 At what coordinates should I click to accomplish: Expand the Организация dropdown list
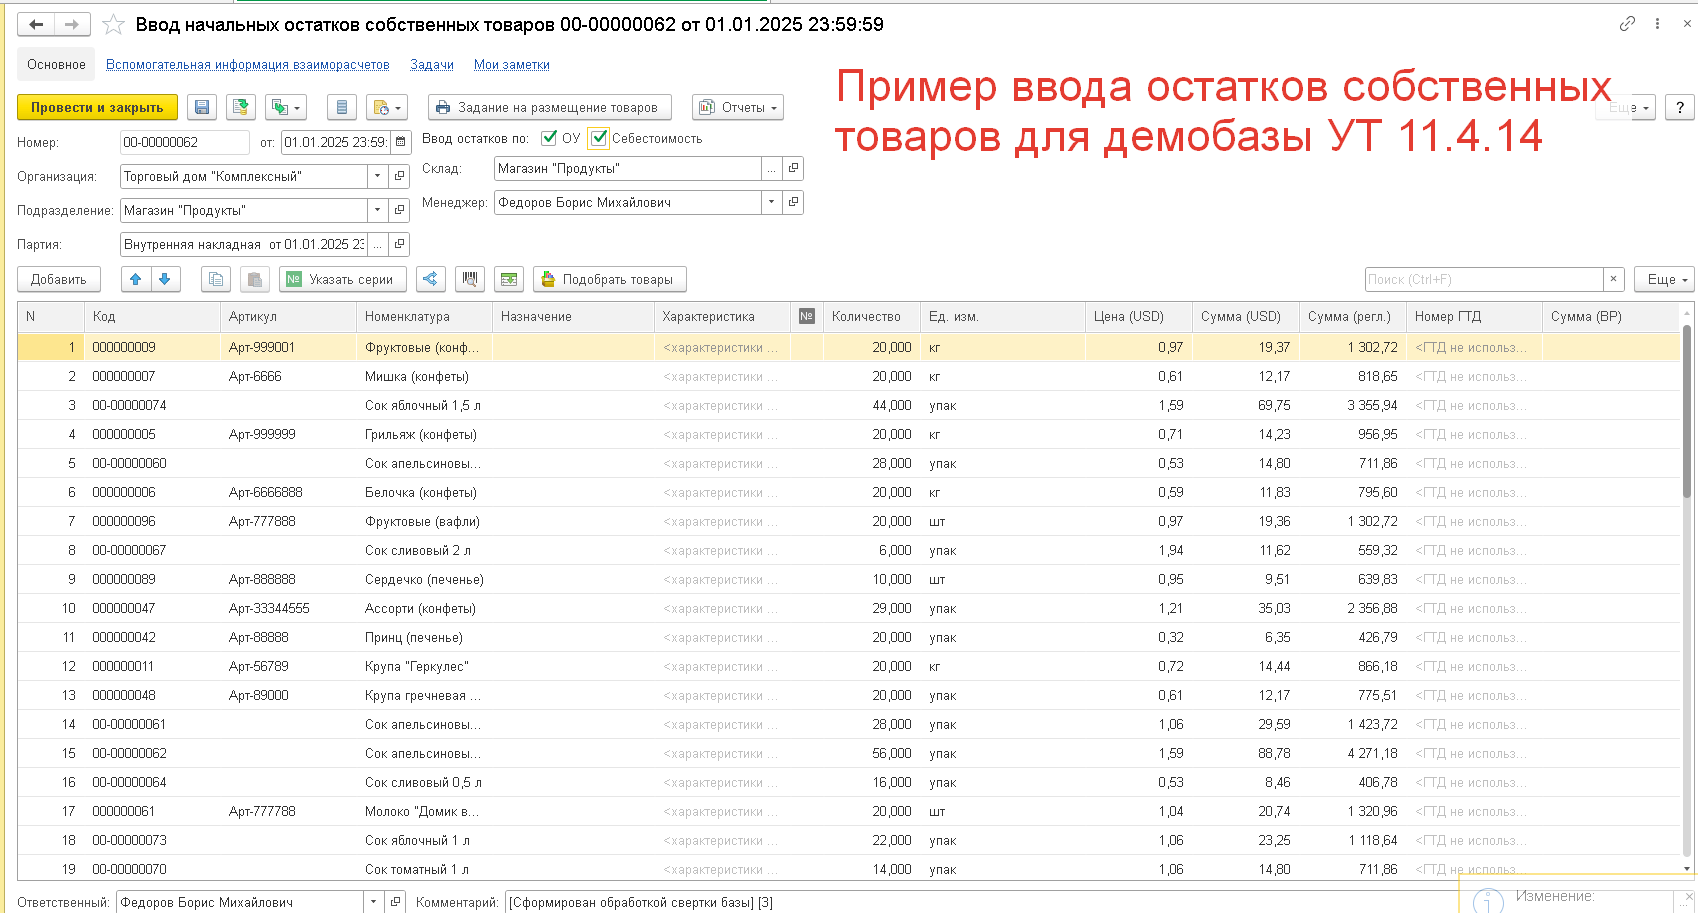pyautogui.click(x=377, y=177)
